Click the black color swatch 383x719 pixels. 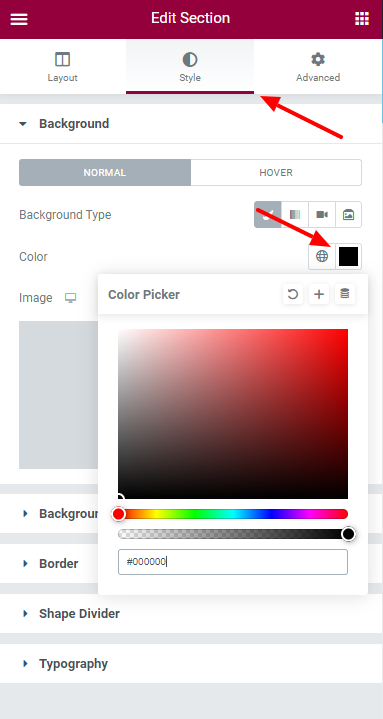pos(349,256)
